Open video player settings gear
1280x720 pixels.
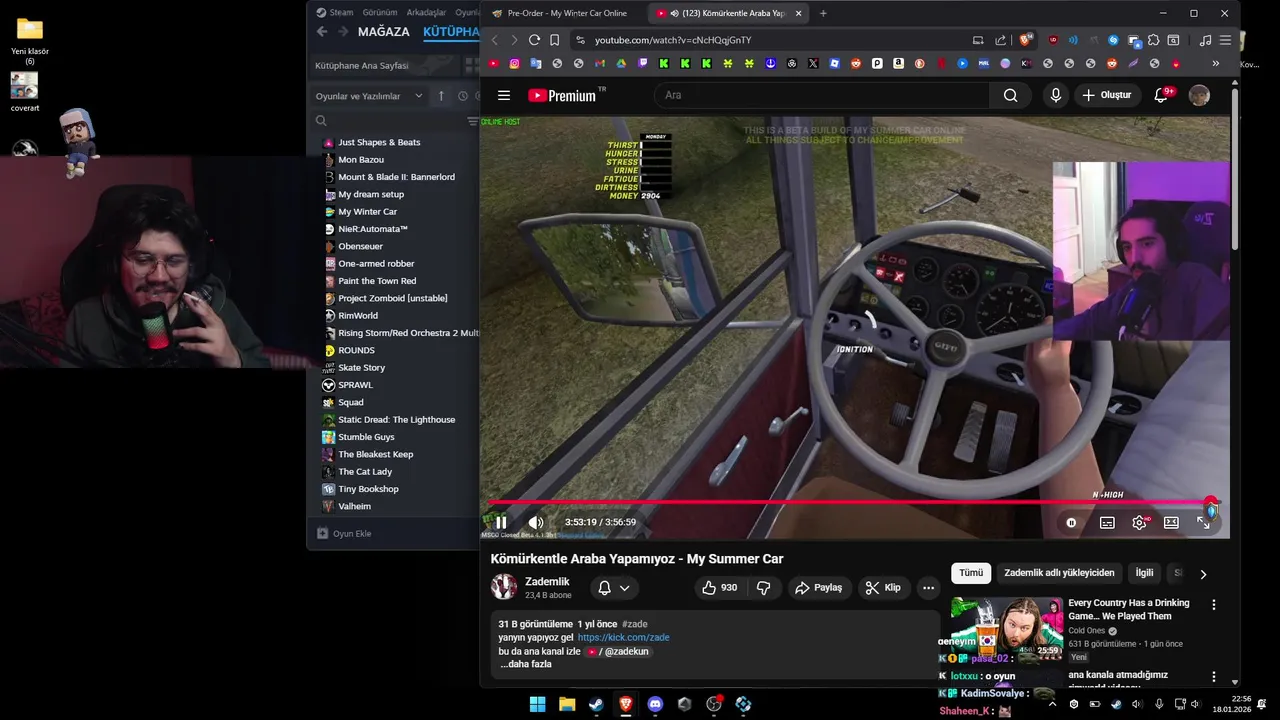point(1139,522)
